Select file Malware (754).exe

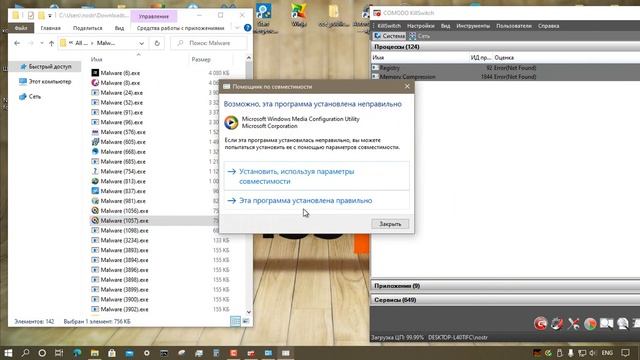point(123,171)
